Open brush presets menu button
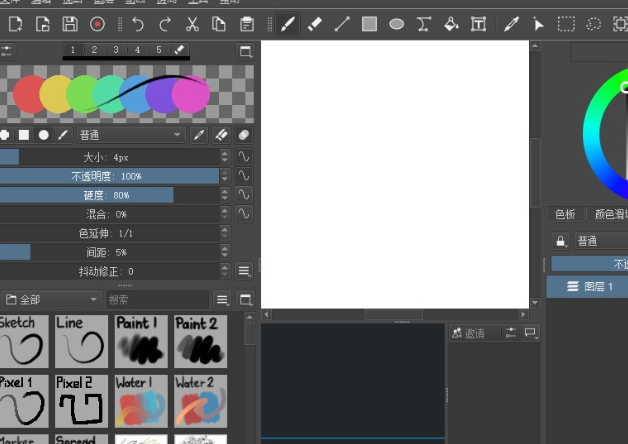Screen dimensions: 628x444 point(222,299)
